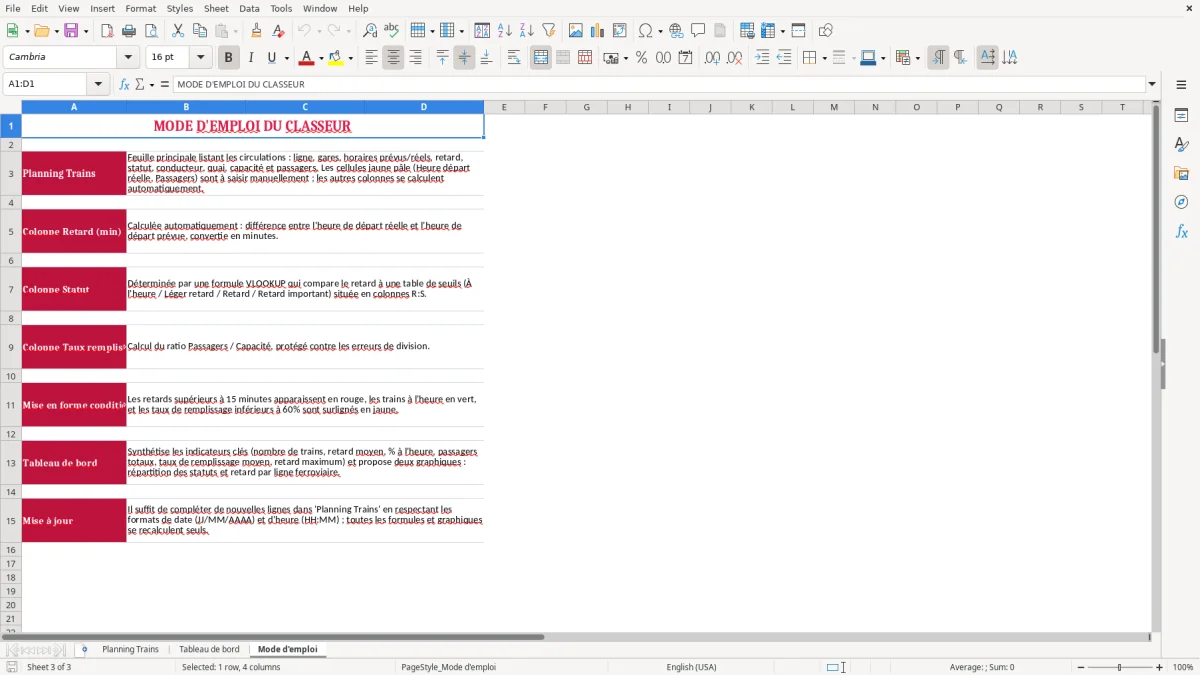The image size is (1200, 675).
Task: Open the Styles menu
Action: pos(180,8)
